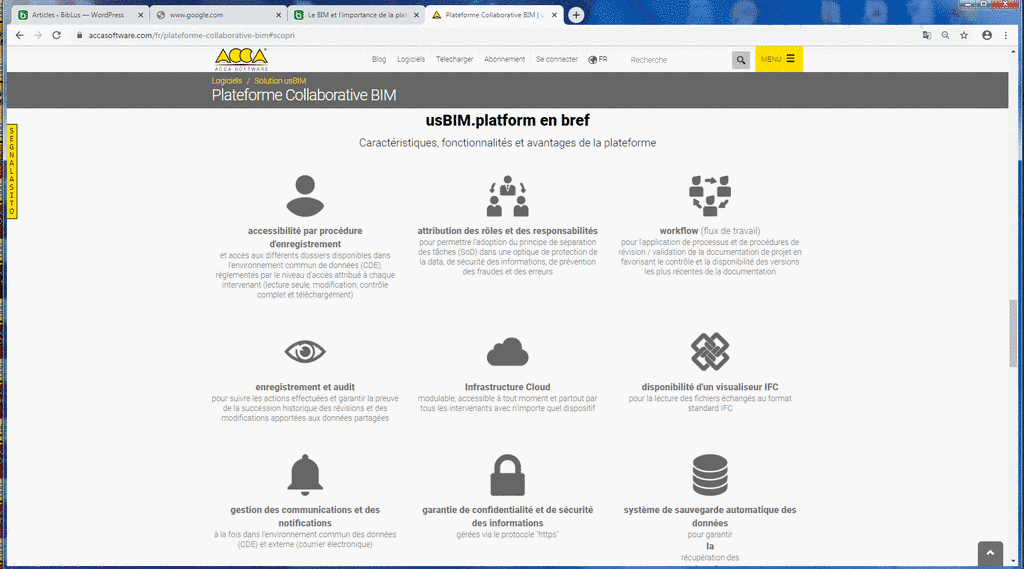Click the bell notifications icon

coord(305,475)
